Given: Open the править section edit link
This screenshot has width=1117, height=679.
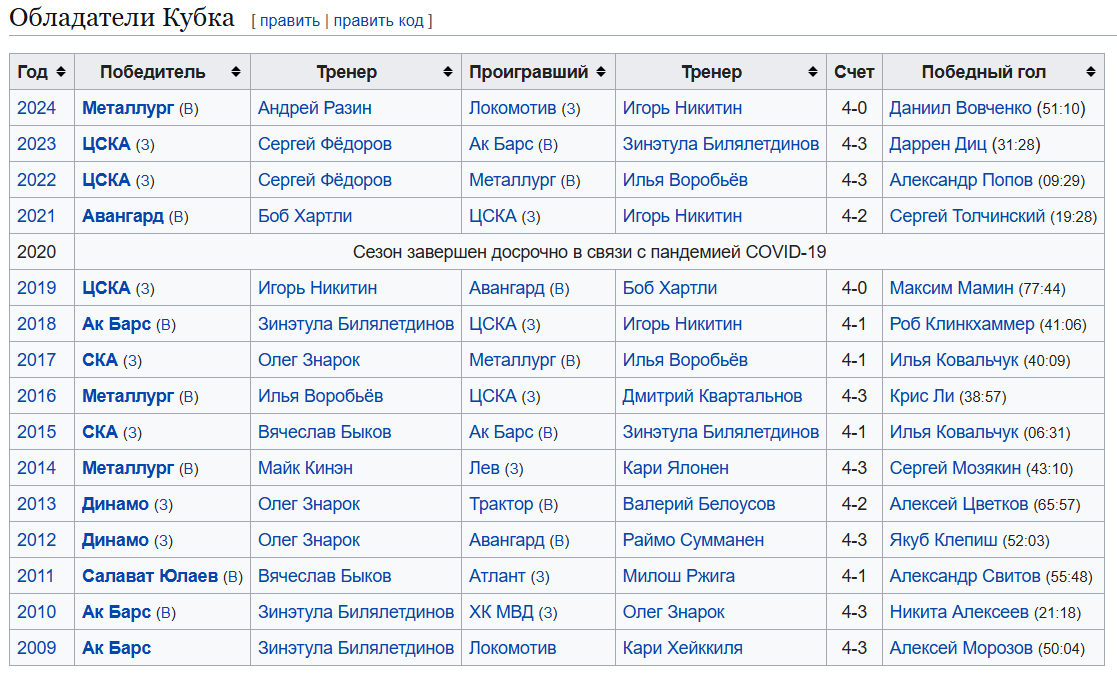Looking at the screenshot, I should (290, 20).
